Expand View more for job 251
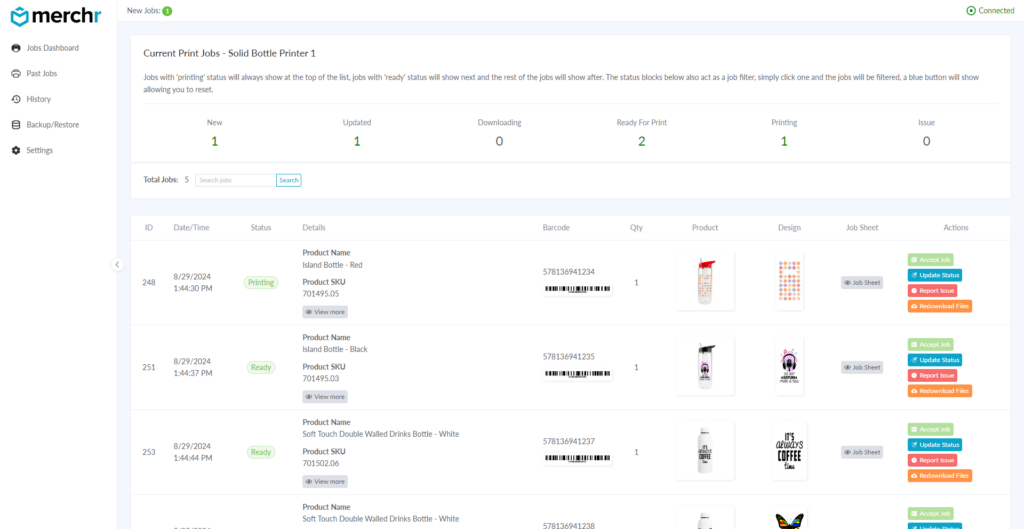 (325, 397)
